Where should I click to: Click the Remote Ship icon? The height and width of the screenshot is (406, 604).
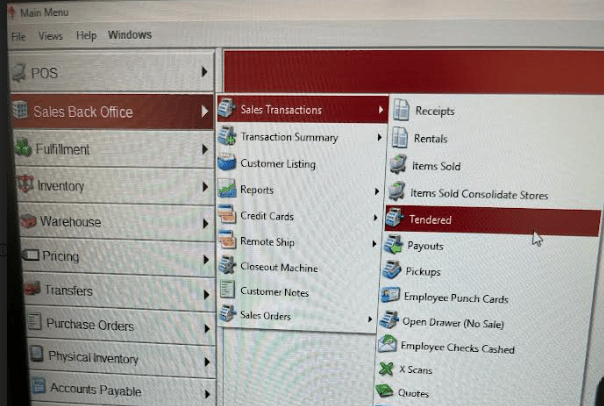227,240
